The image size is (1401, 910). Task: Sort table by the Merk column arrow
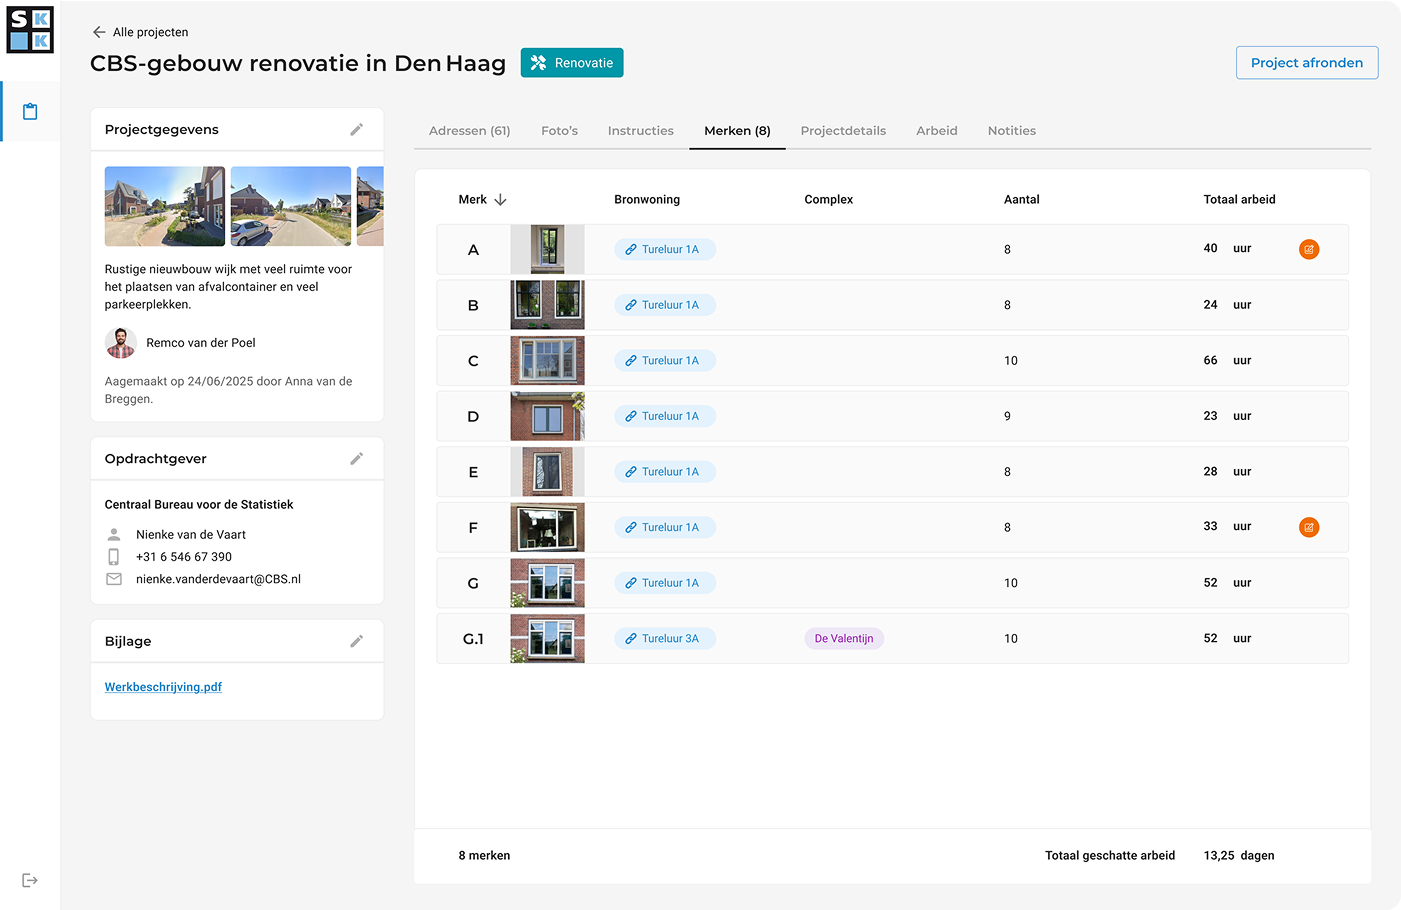click(x=500, y=200)
